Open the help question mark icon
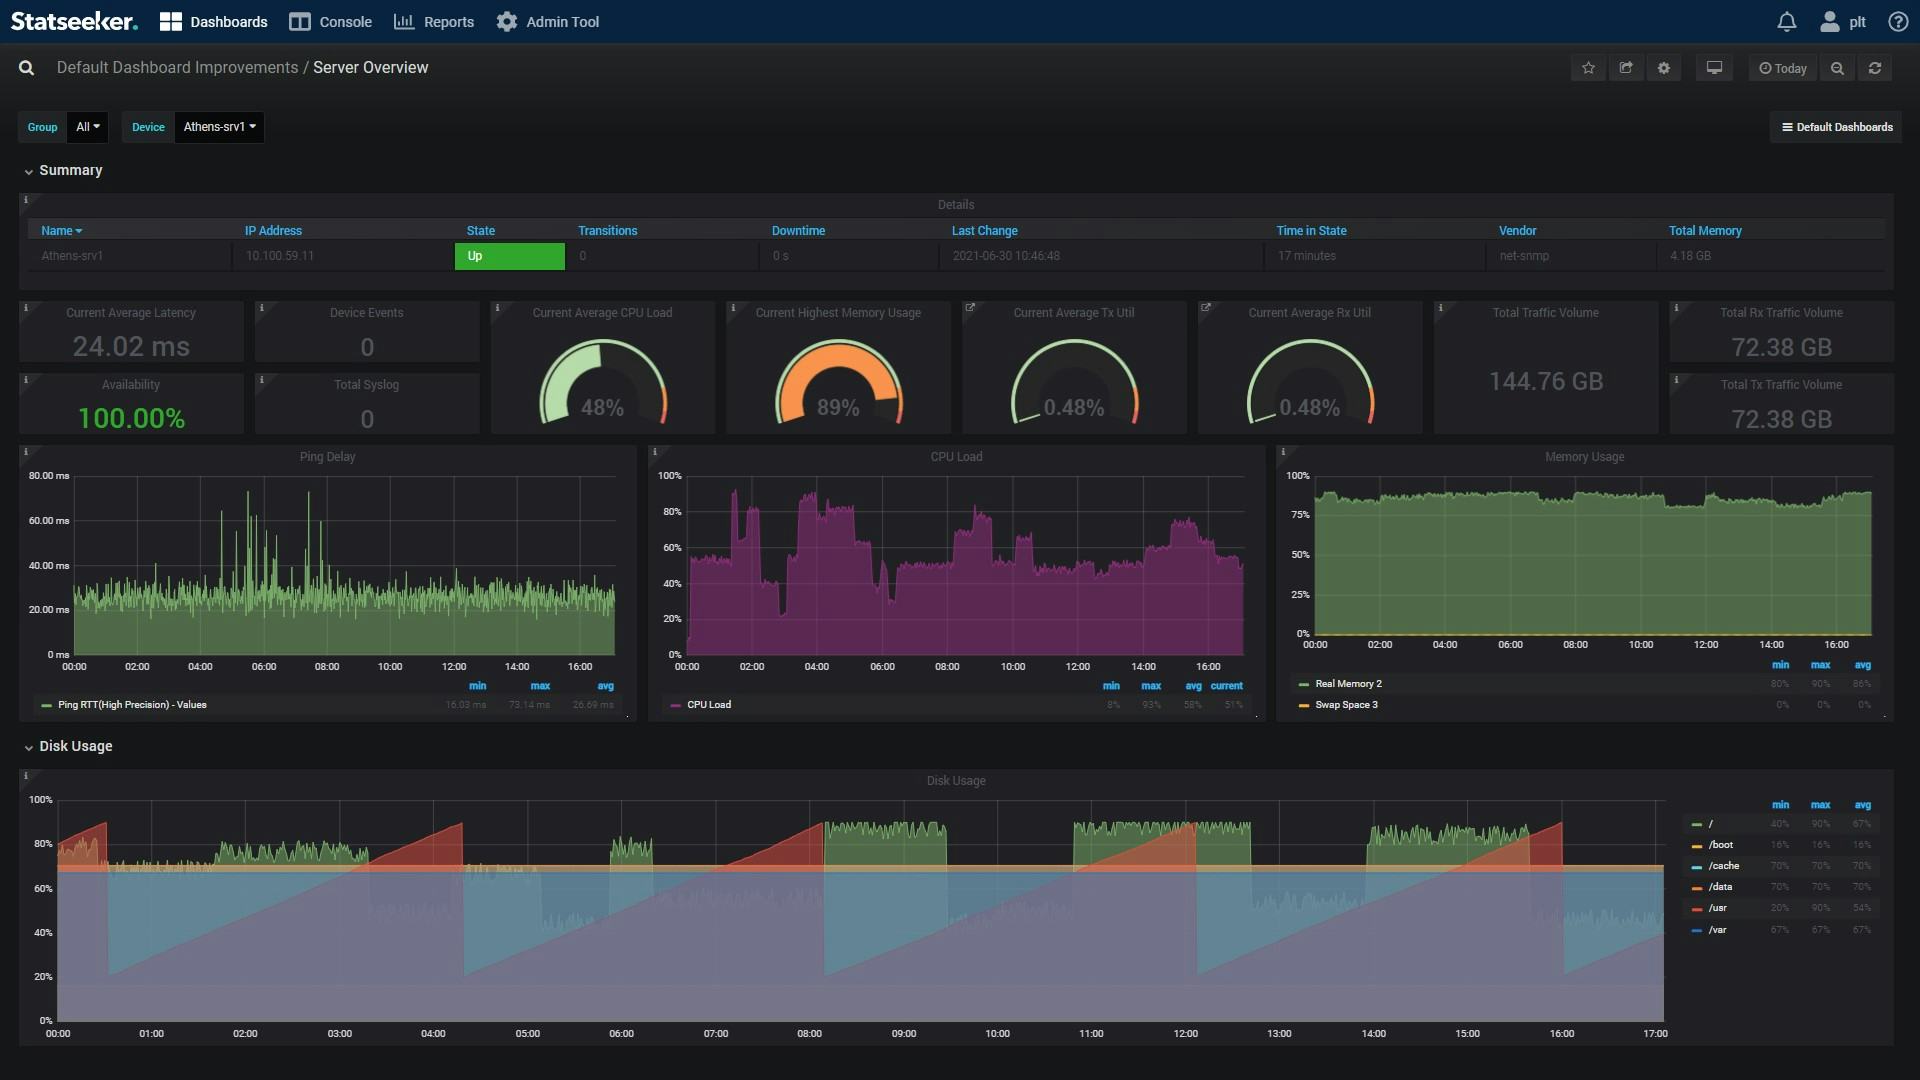 pos(1897,22)
